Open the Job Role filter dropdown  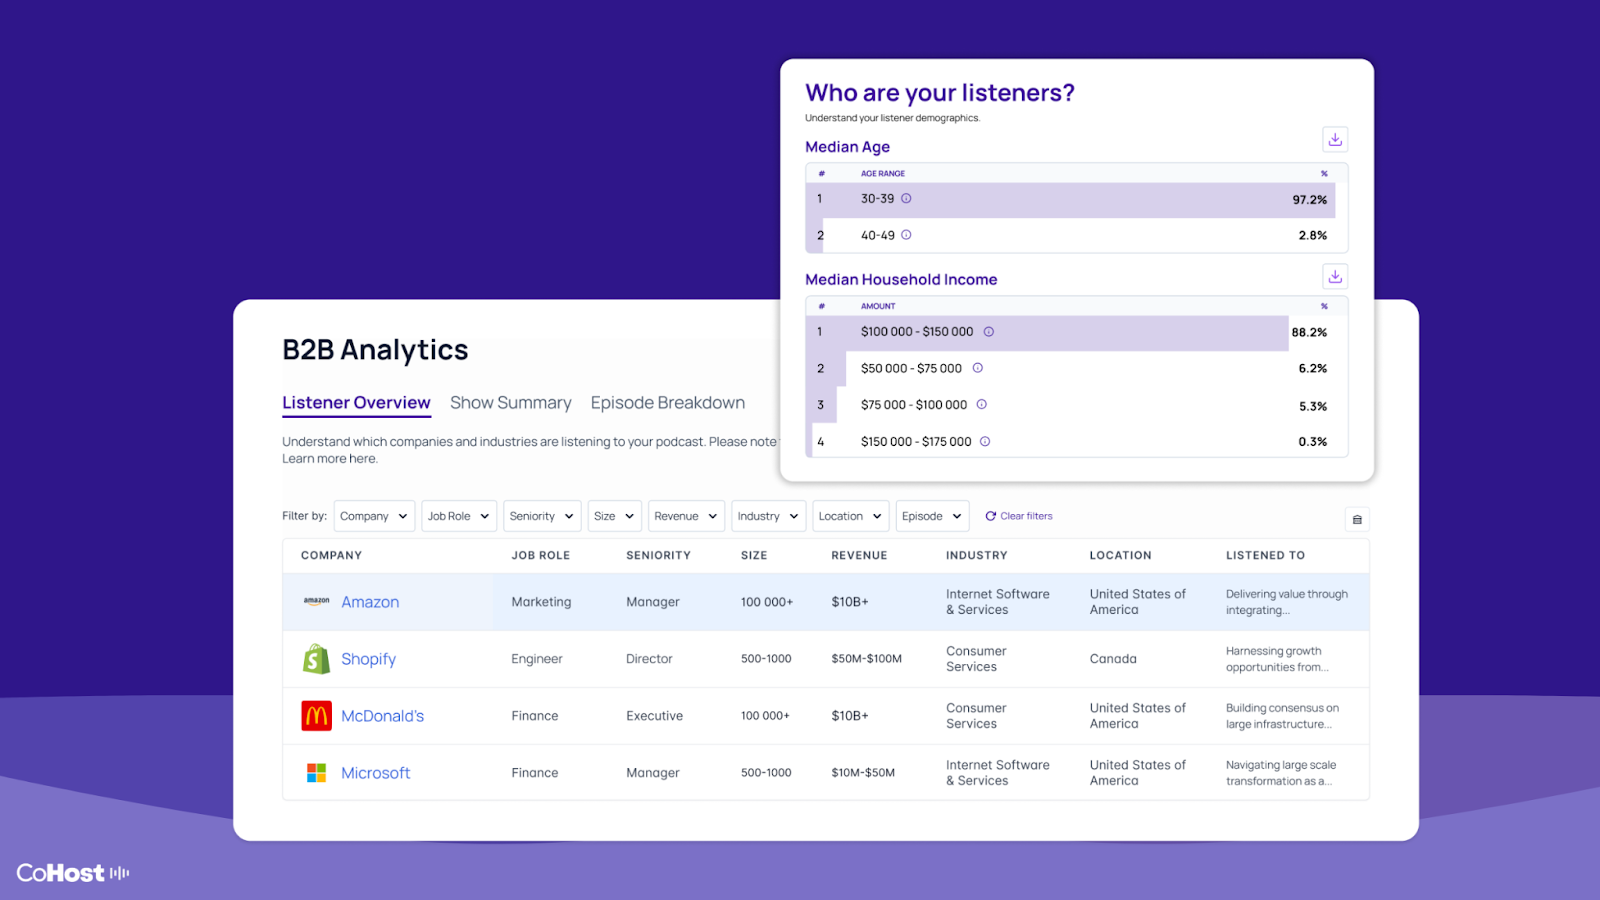[x=459, y=516]
